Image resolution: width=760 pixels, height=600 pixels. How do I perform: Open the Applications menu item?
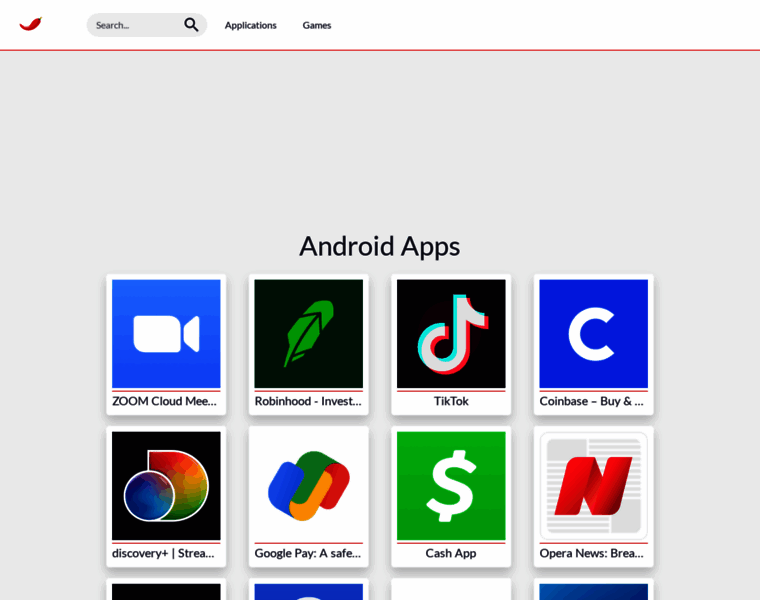click(250, 25)
